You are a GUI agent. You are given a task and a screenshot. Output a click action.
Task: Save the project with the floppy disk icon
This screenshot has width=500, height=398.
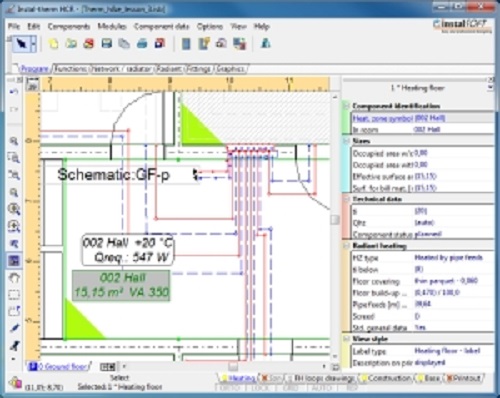(107, 44)
